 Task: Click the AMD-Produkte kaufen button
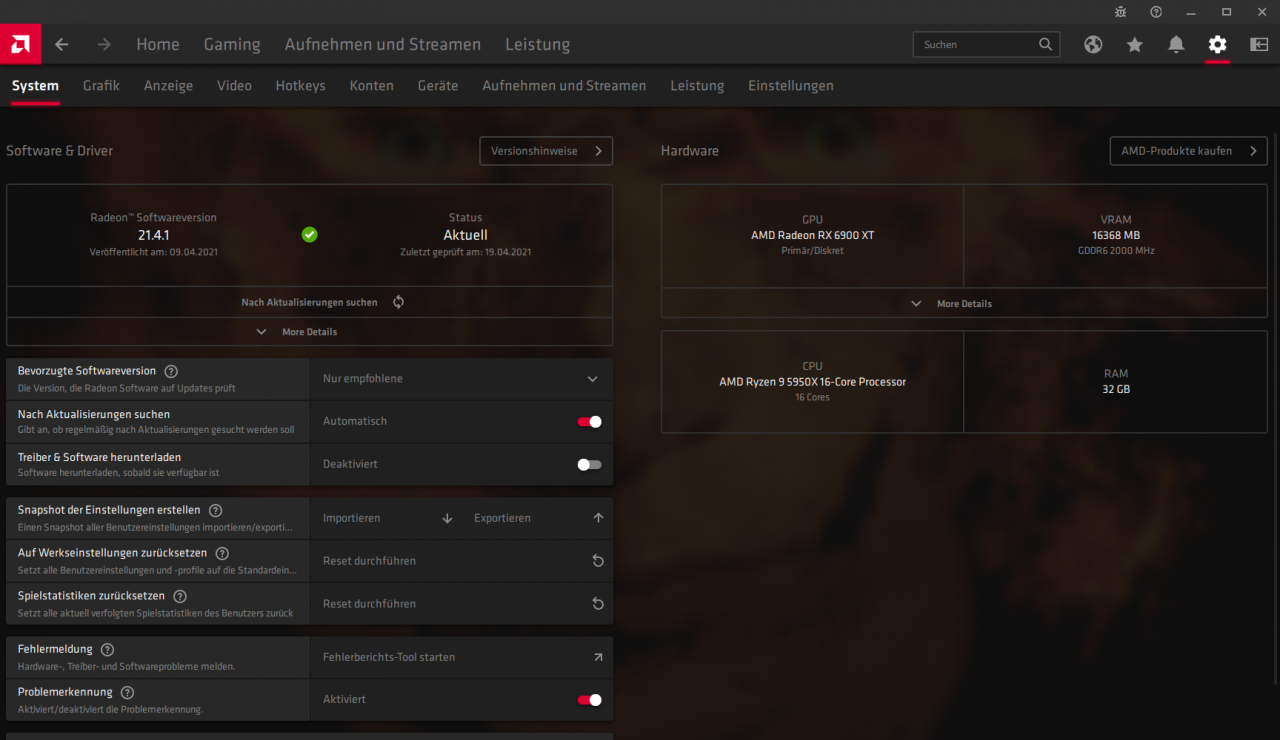tap(1189, 151)
